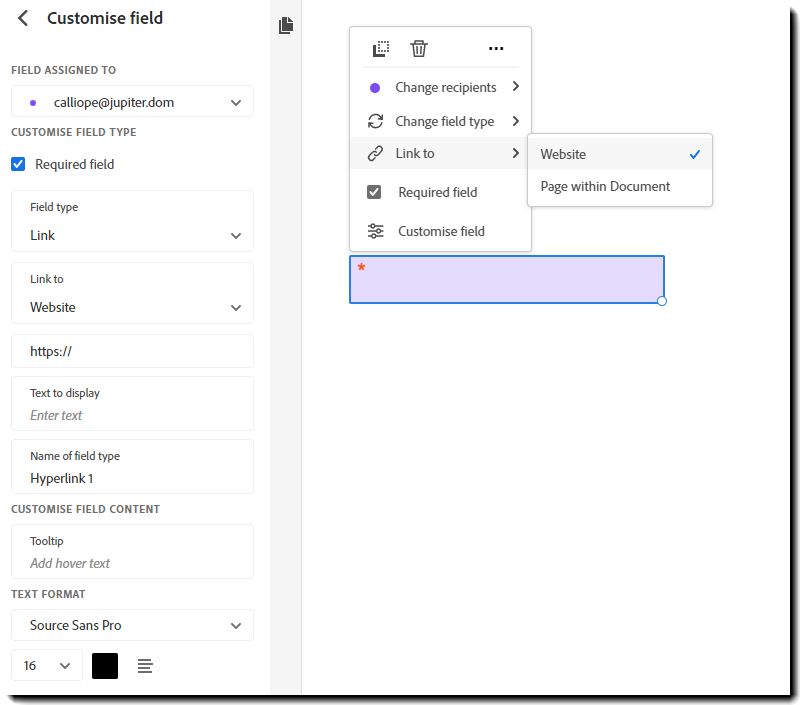Click the text alignment icon

pos(145,666)
